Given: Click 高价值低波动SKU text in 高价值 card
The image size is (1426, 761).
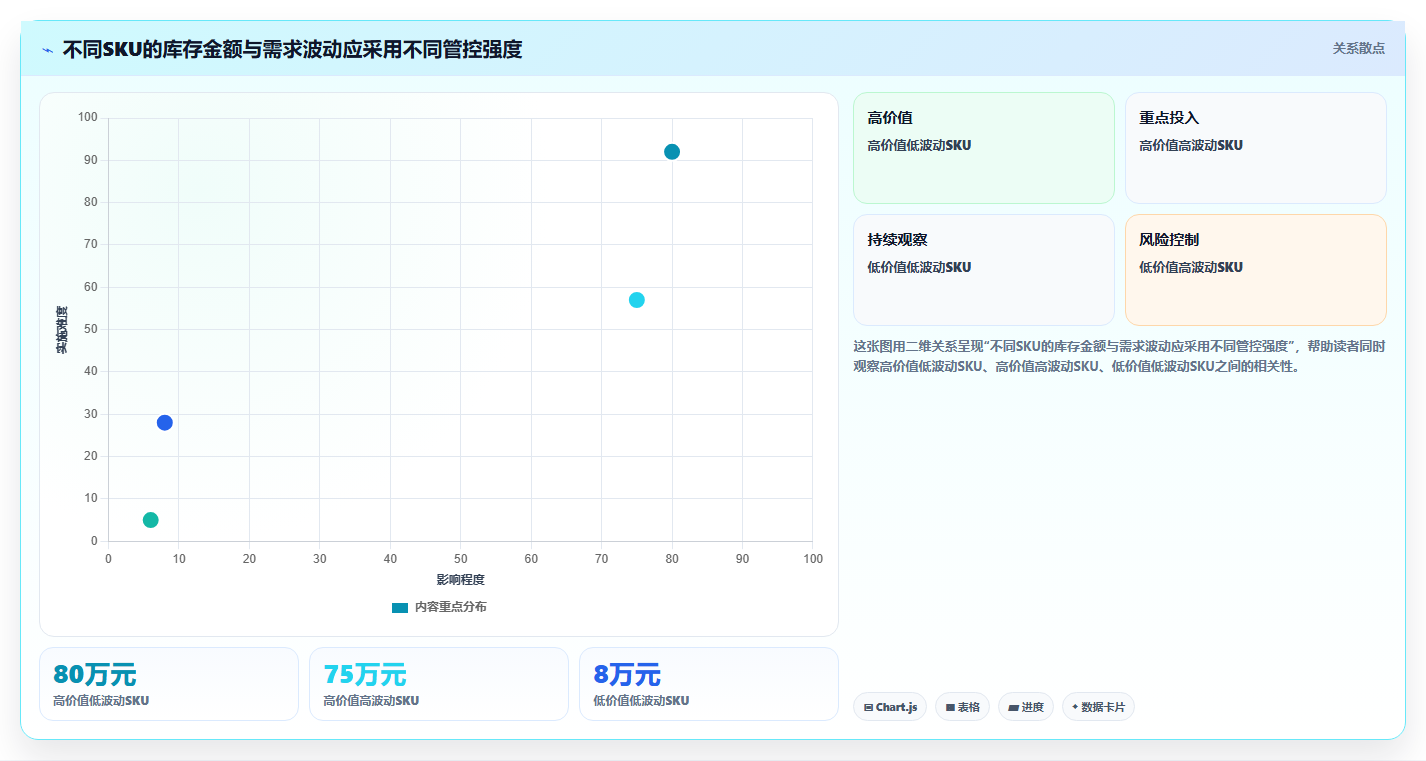Looking at the screenshot, I should pos(919,145).
